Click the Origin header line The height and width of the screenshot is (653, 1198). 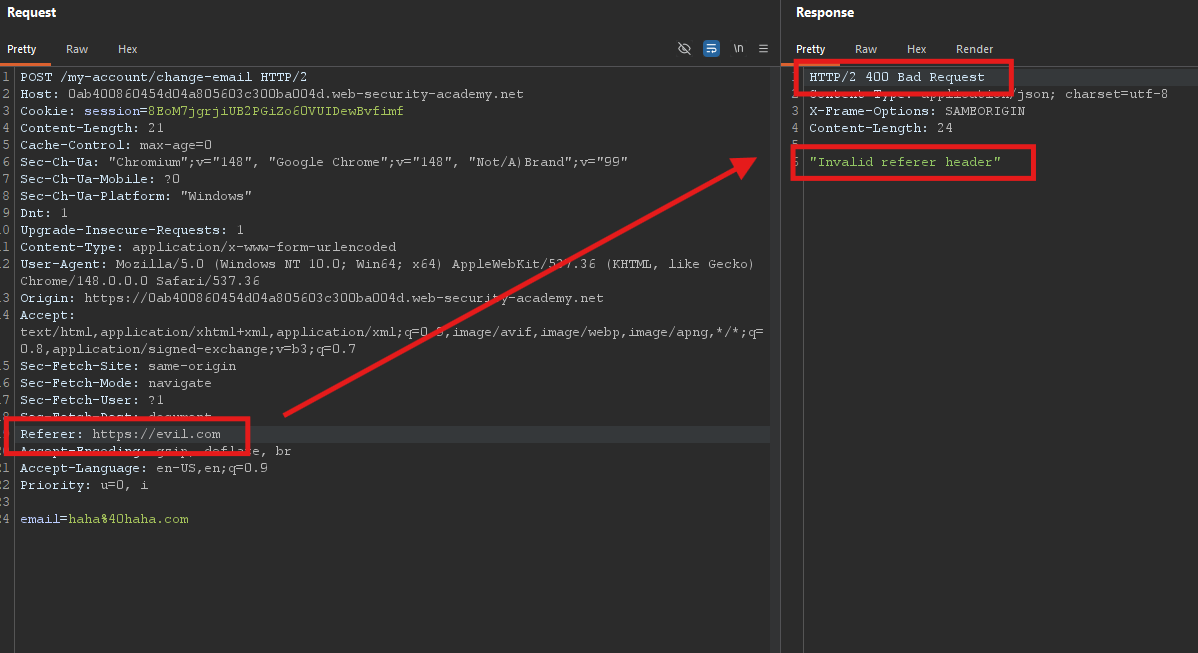(x=312, y=298)
